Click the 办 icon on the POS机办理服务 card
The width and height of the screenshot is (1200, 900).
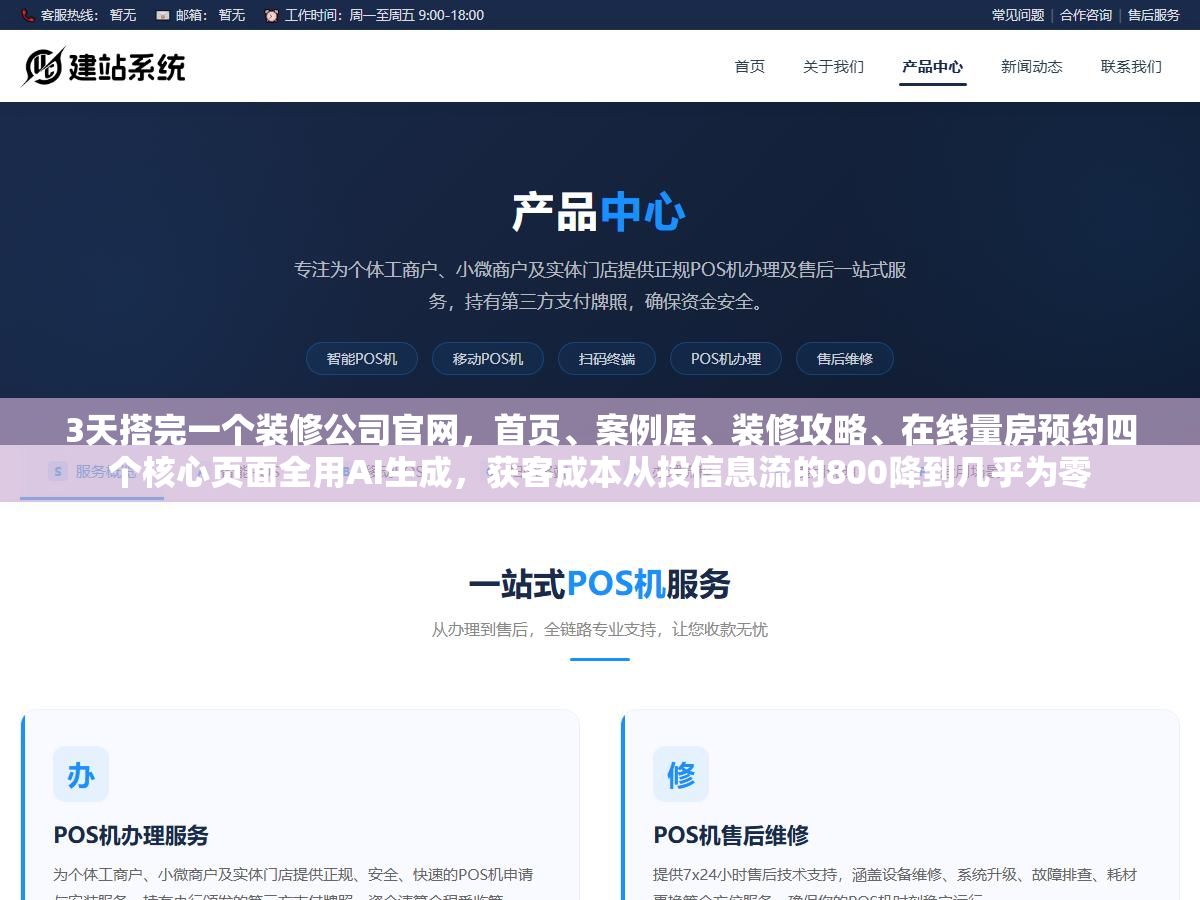pyautogui.click(x=81, y=774)
